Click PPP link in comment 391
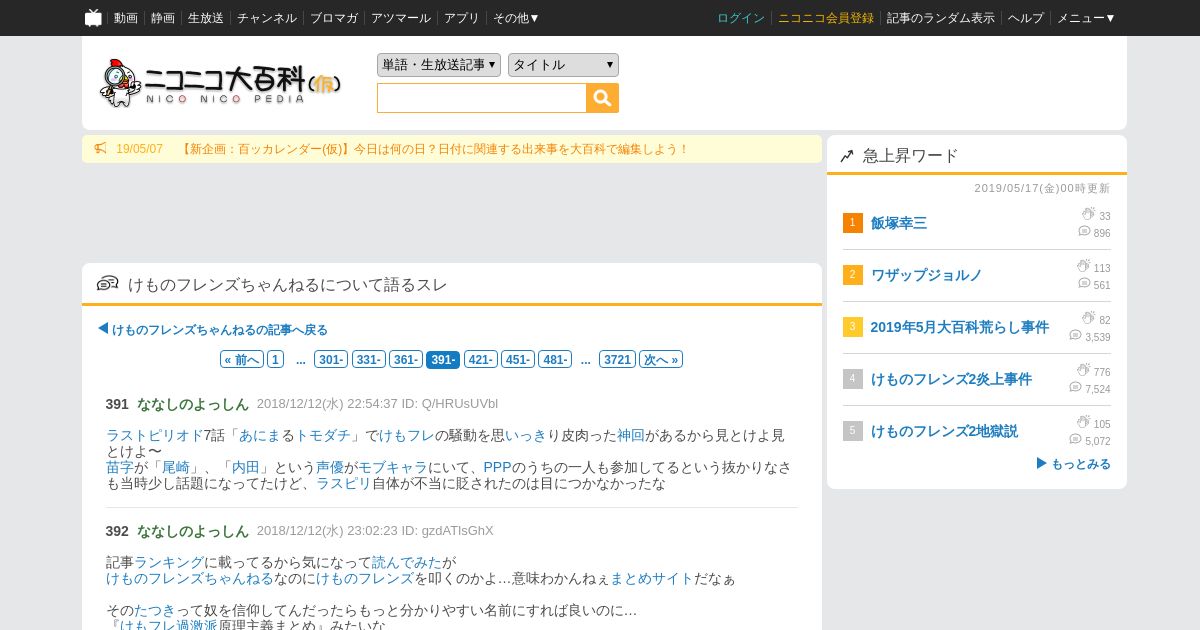The width and height of the screenshot is (1200, 630). click(497, 467)
